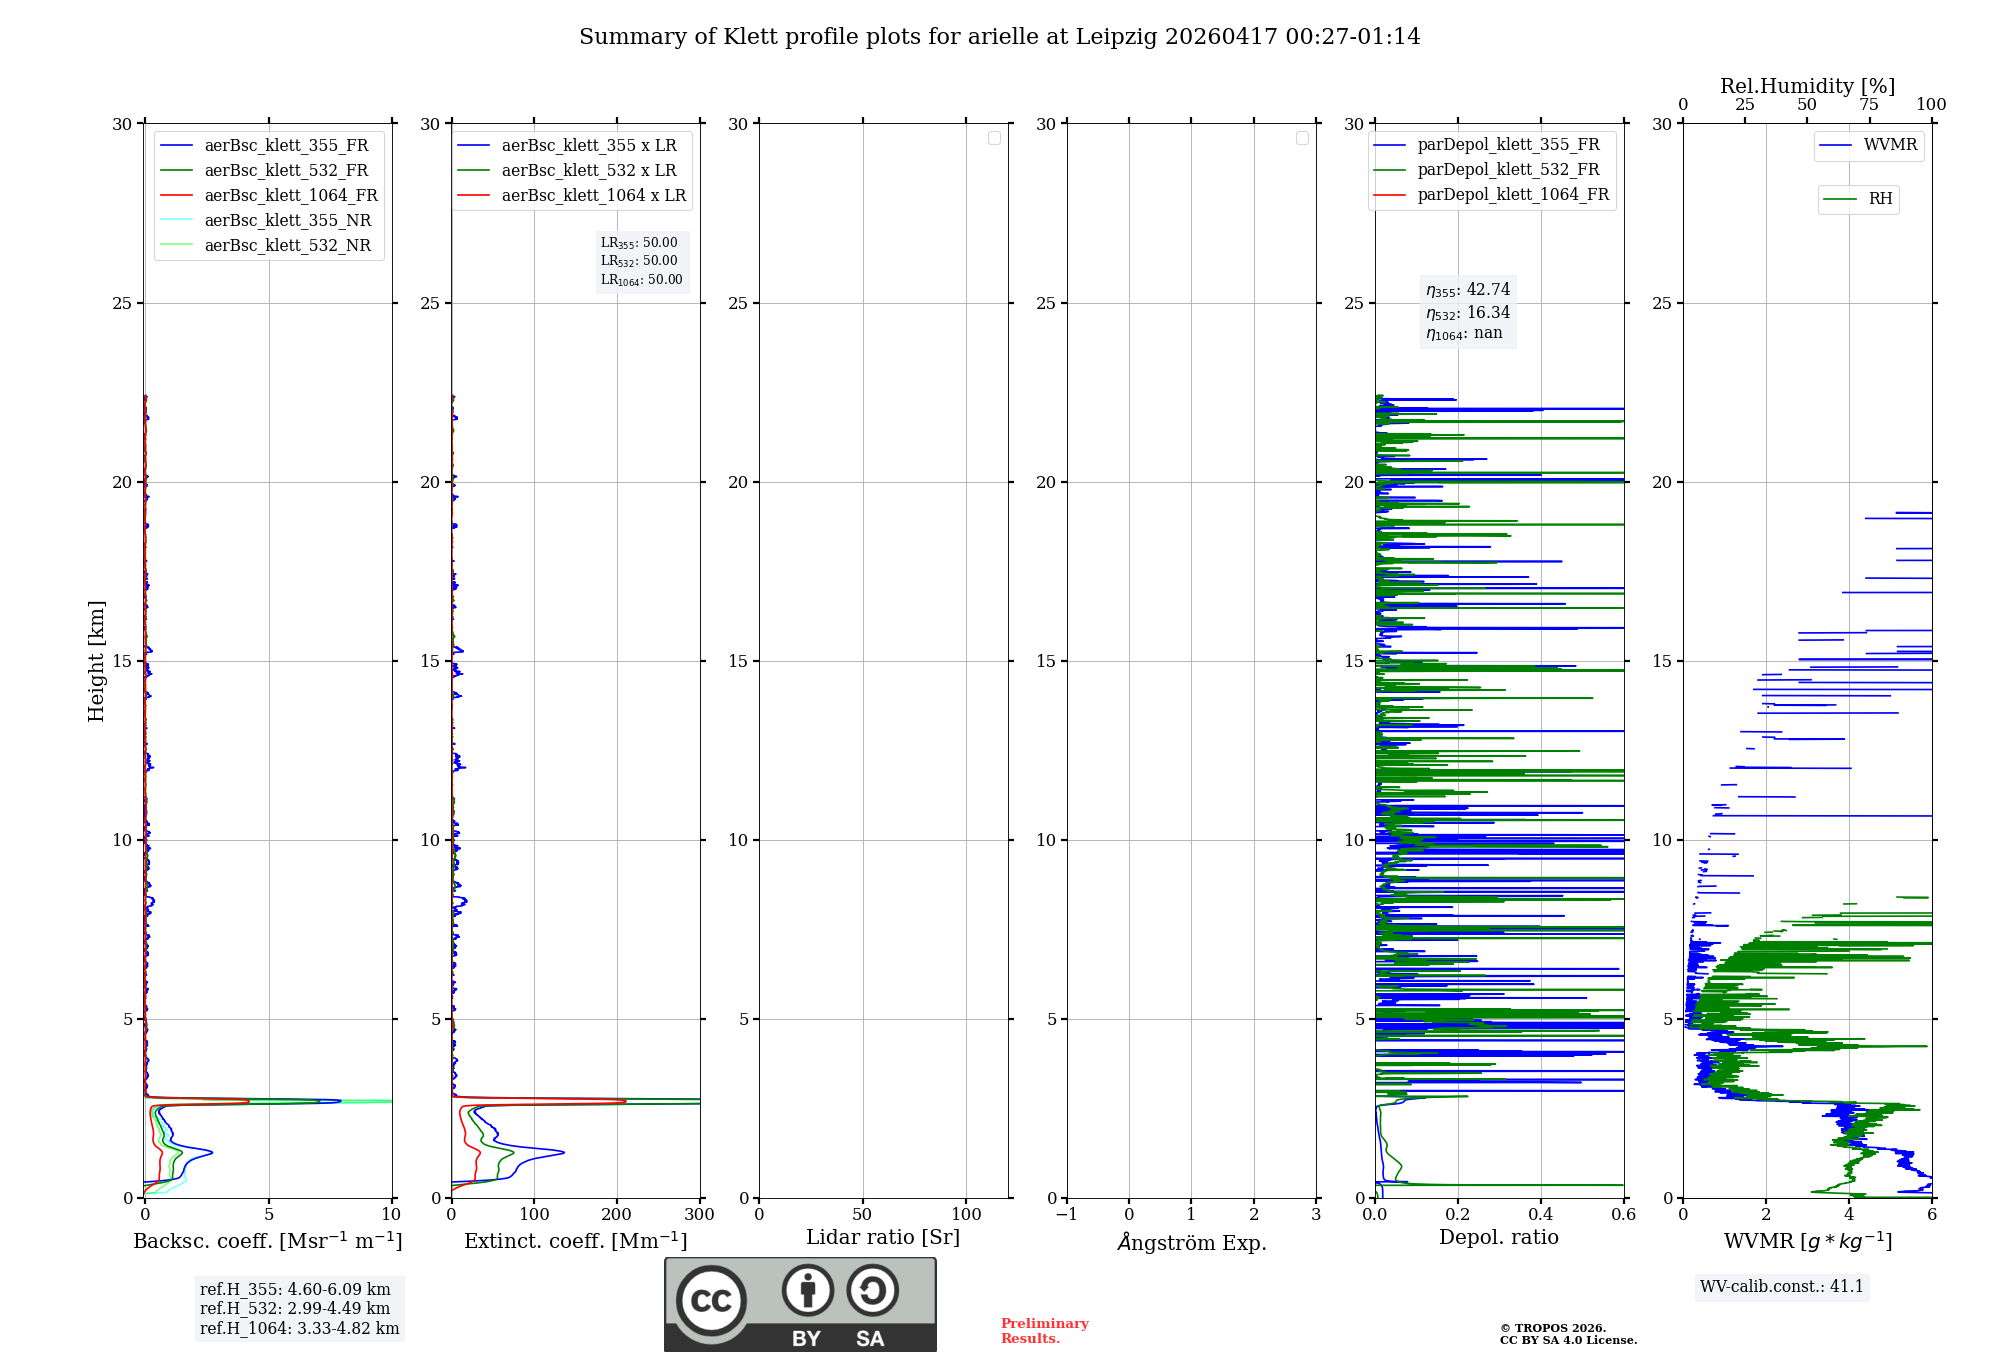Select legend entry aerBsc_klett_355_NR

pos(268,221)
